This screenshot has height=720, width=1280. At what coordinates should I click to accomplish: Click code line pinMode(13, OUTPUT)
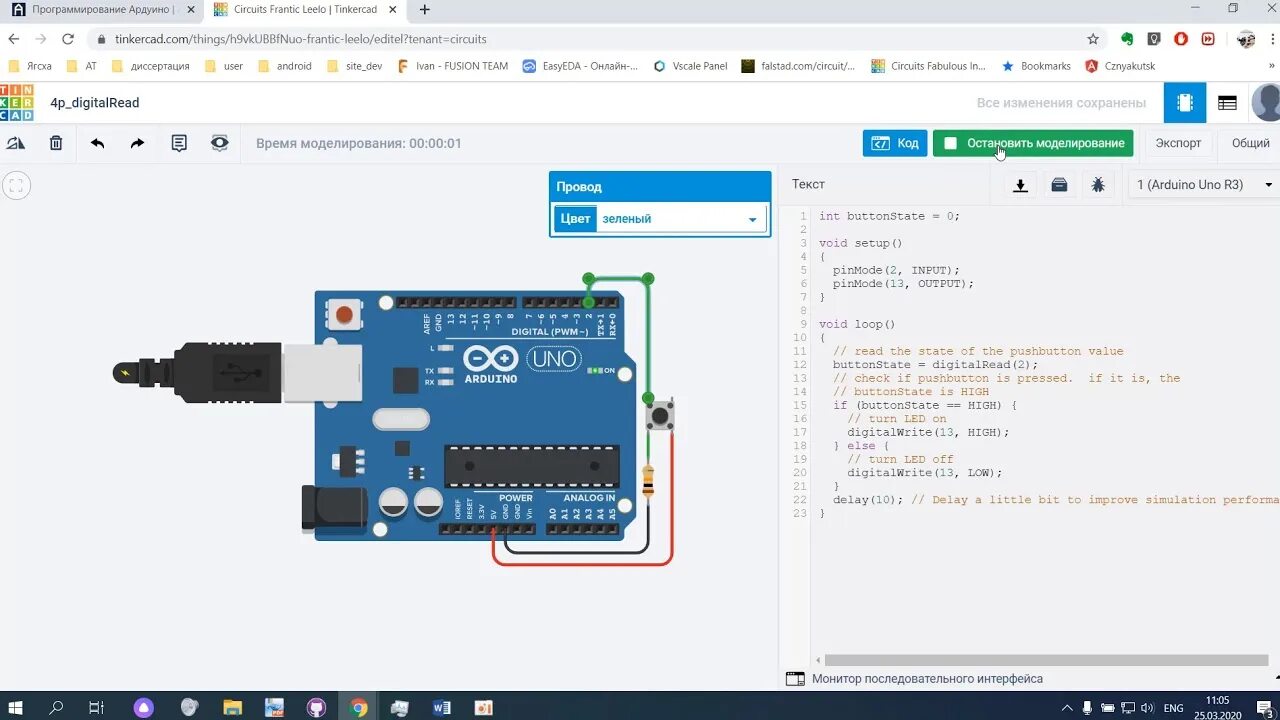[x=903, y=284]
